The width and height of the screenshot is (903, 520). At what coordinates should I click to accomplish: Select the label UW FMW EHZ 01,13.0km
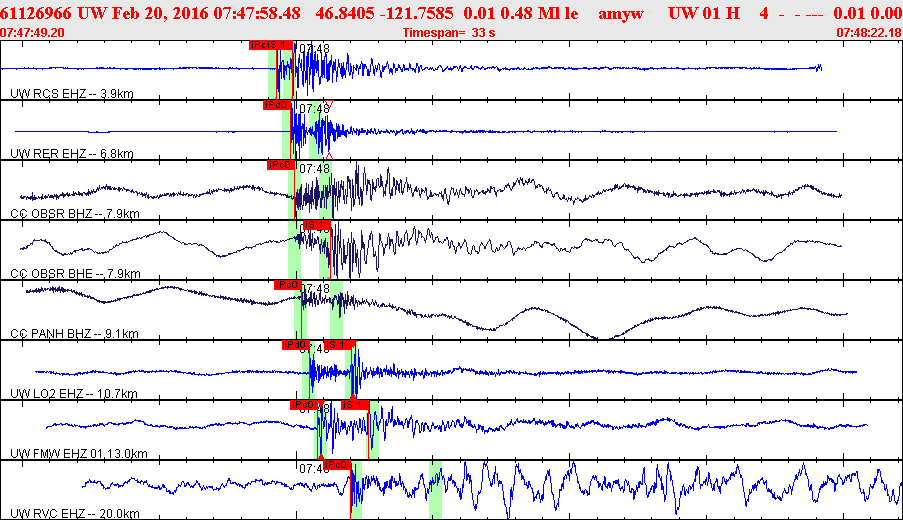pyautogui.click(x=79, y=453)
